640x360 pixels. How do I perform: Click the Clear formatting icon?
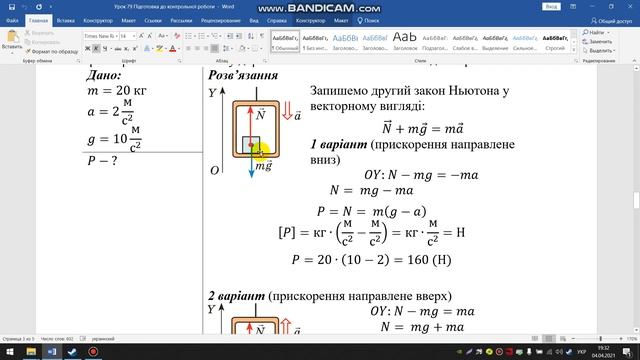tap(177, 36)
